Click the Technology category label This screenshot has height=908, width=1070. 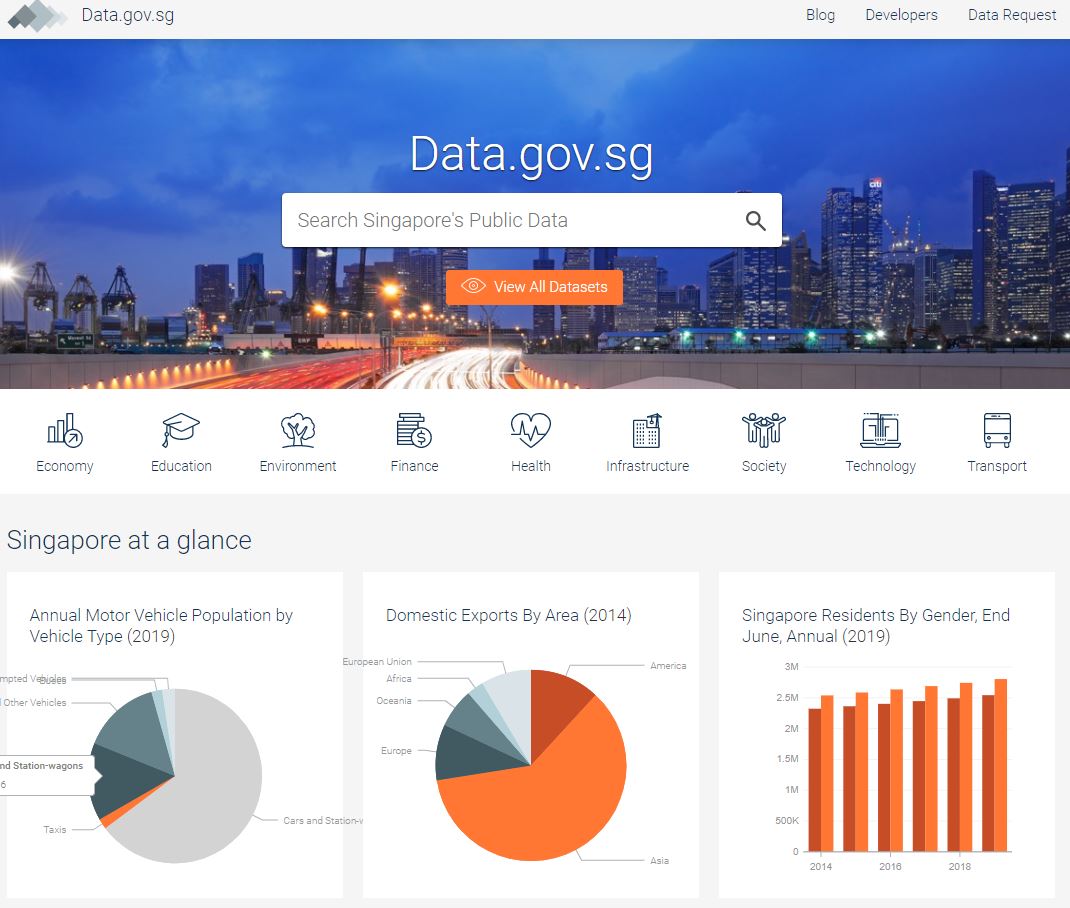(880, 466)
